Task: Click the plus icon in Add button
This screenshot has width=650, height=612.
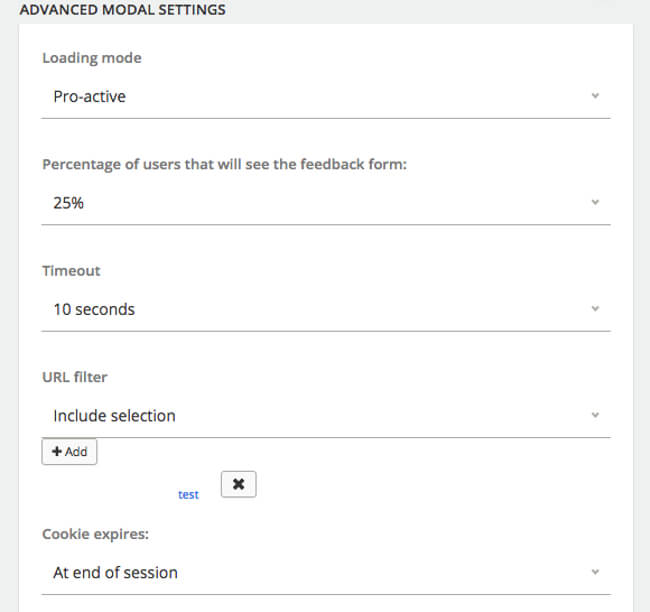Action: [x=56, y=452]
